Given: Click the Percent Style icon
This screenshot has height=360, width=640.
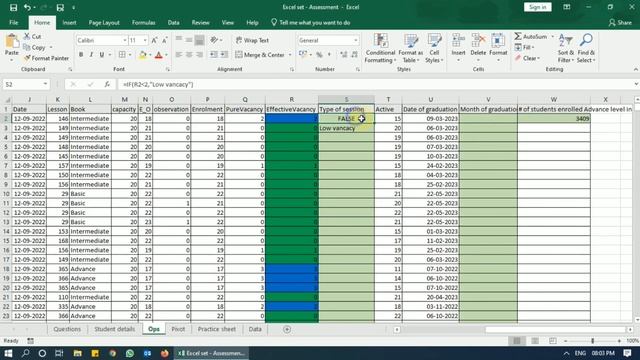Looking at the screenshot, I should (x=319, y=55).
